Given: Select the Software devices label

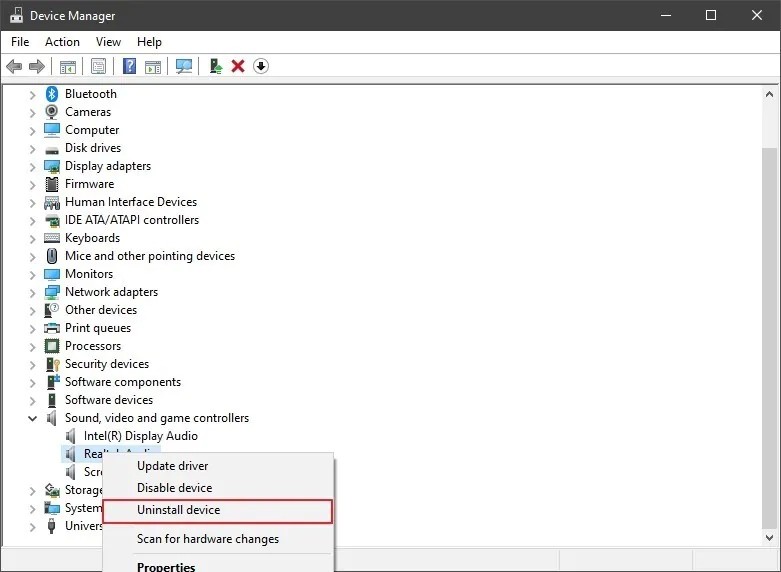Looking at the screenshot, I should [109, 400].
